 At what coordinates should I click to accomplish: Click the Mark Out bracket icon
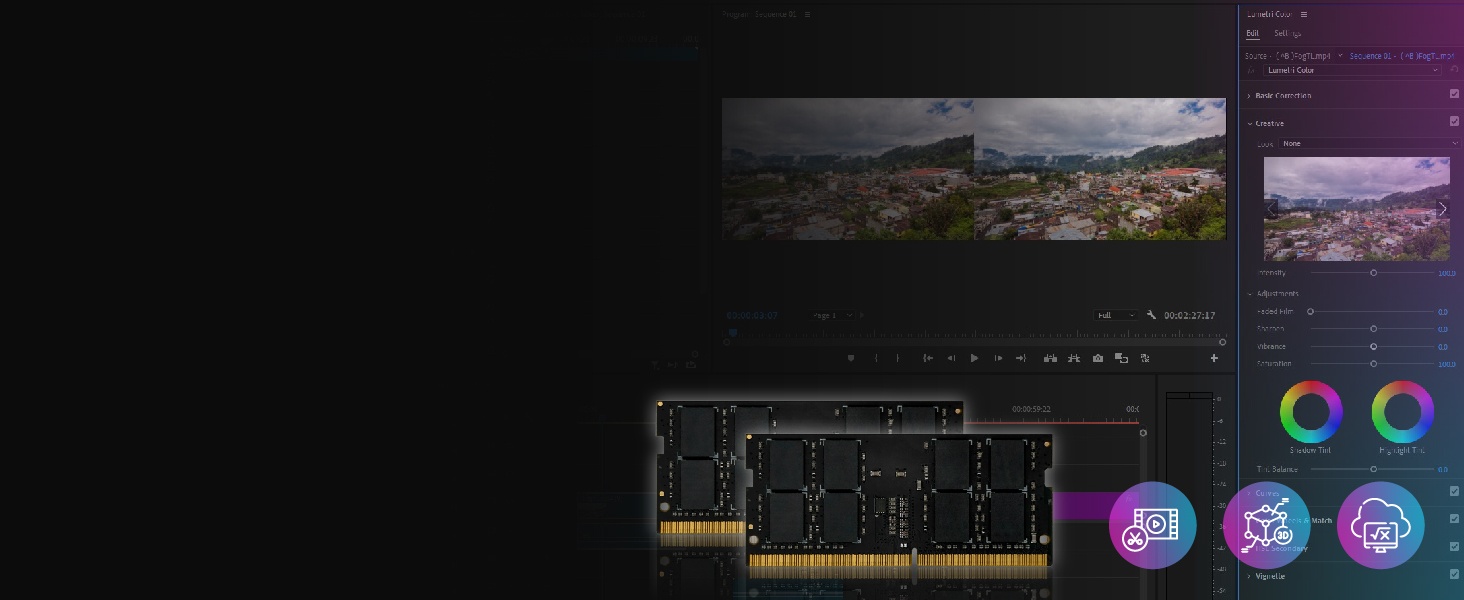898,358
